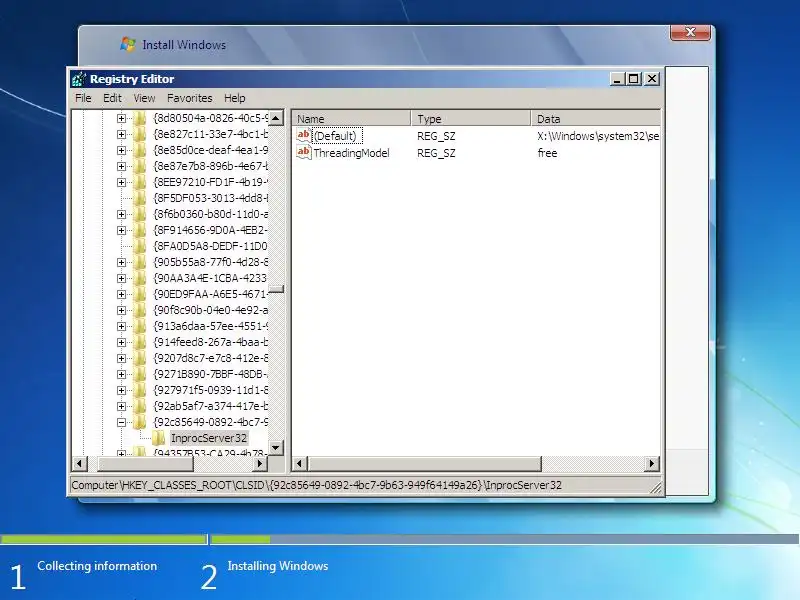Screen dimensions: 800x600
Task: Click the folder icon of {8e85d0ce-deaf-4ea1
Action: pos(140,150)
